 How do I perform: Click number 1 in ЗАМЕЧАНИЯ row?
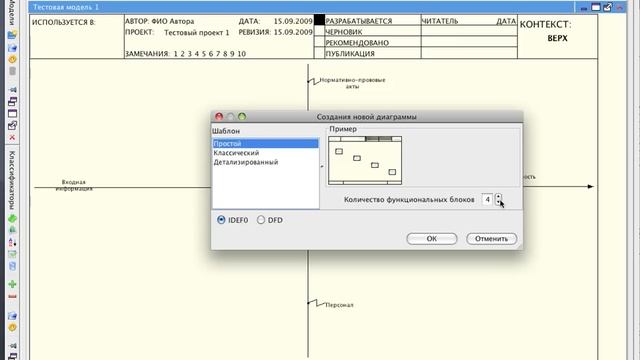tap(176, 53)
